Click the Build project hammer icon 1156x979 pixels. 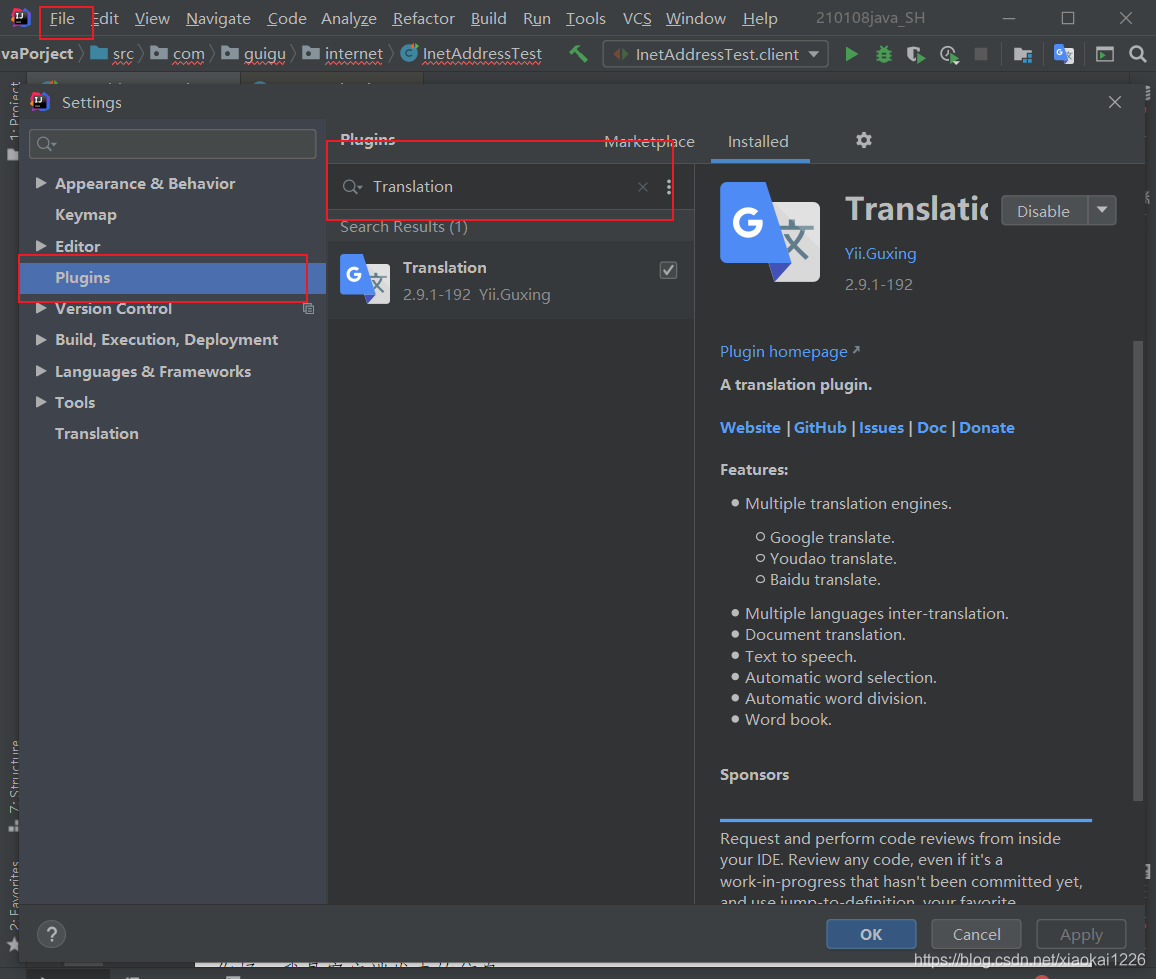point(579,54)
